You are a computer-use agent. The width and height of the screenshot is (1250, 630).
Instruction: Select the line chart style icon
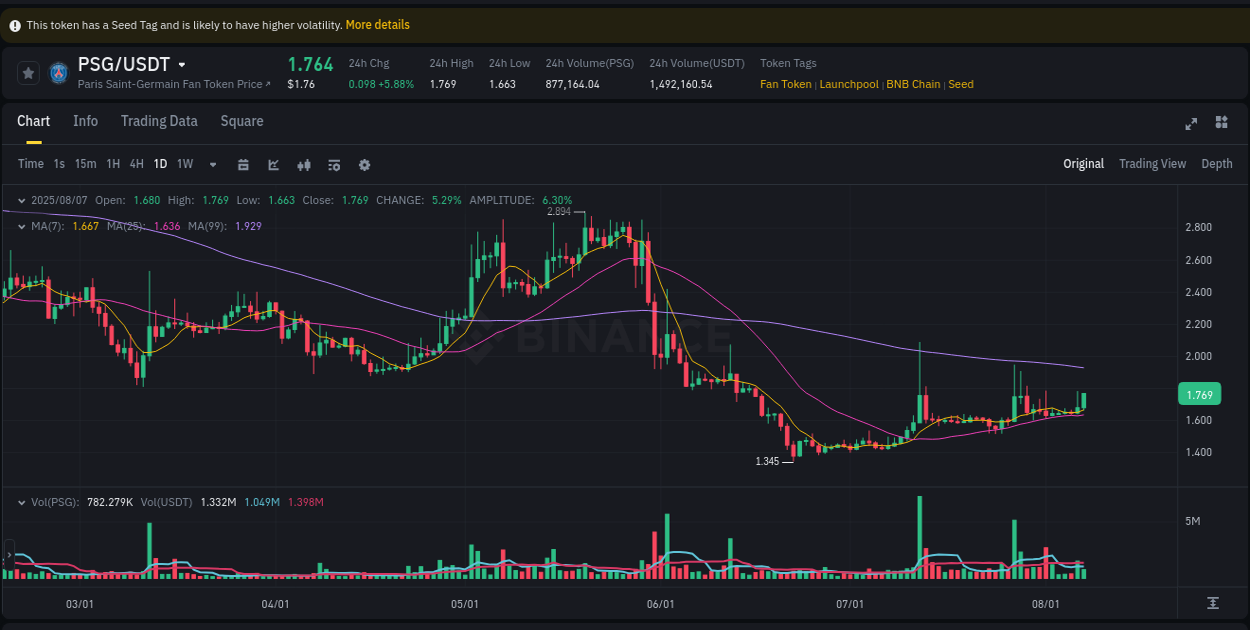pyautogui.click(x=273, y=164)
